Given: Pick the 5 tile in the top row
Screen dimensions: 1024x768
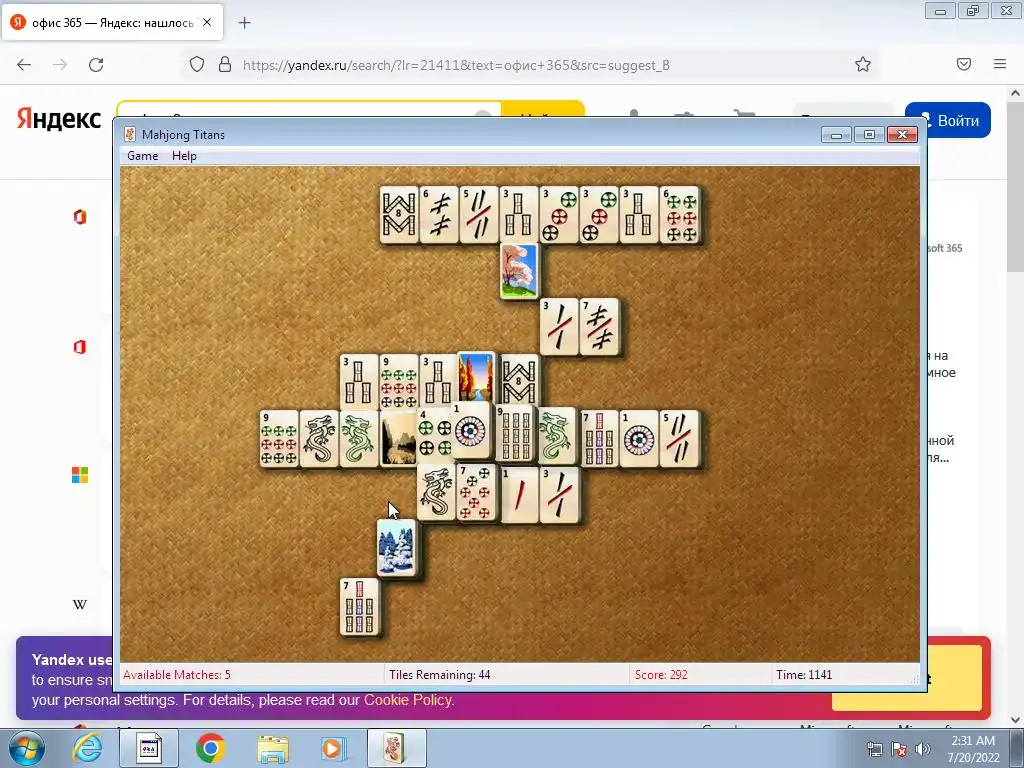Looking at the screenshot, I should (479, 215).
